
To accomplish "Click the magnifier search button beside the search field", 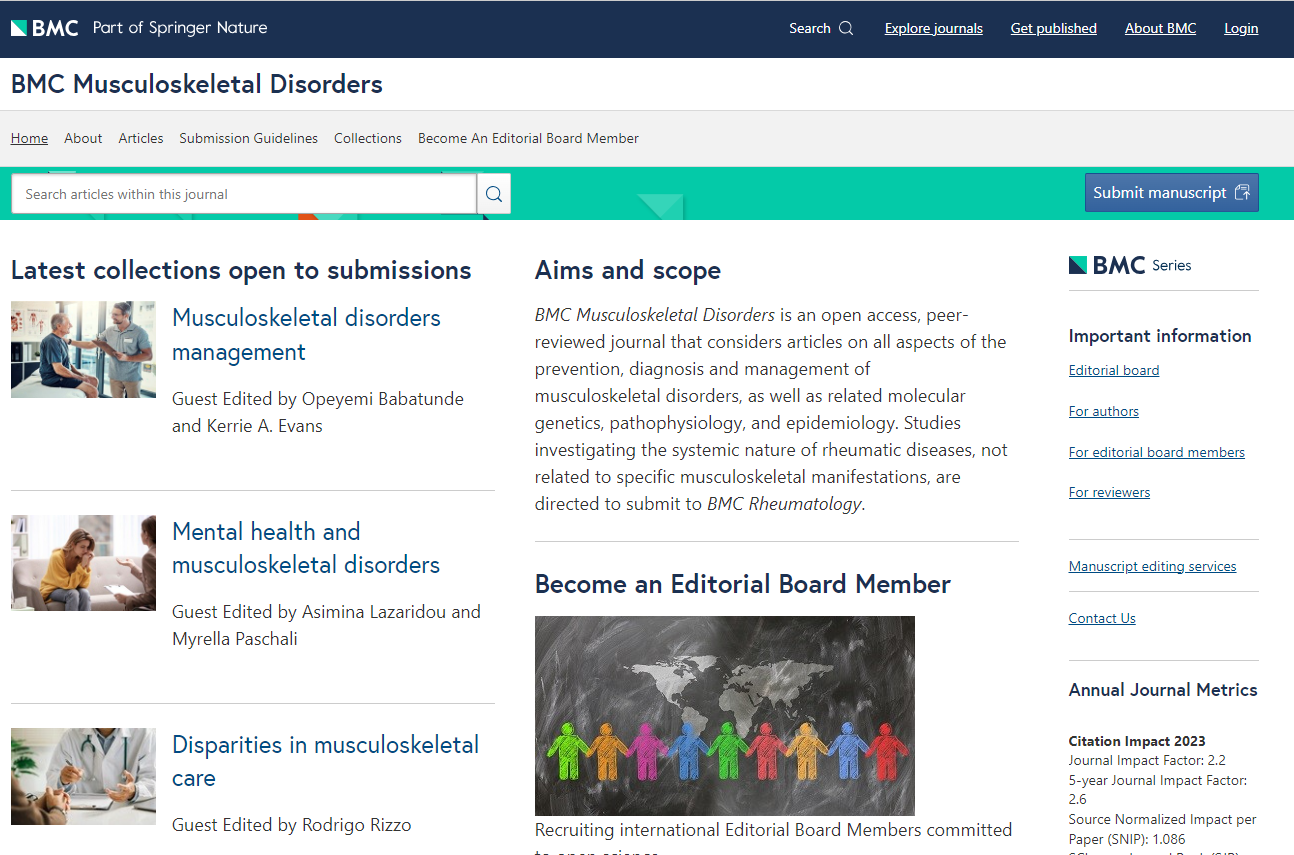I will point(494,194).
